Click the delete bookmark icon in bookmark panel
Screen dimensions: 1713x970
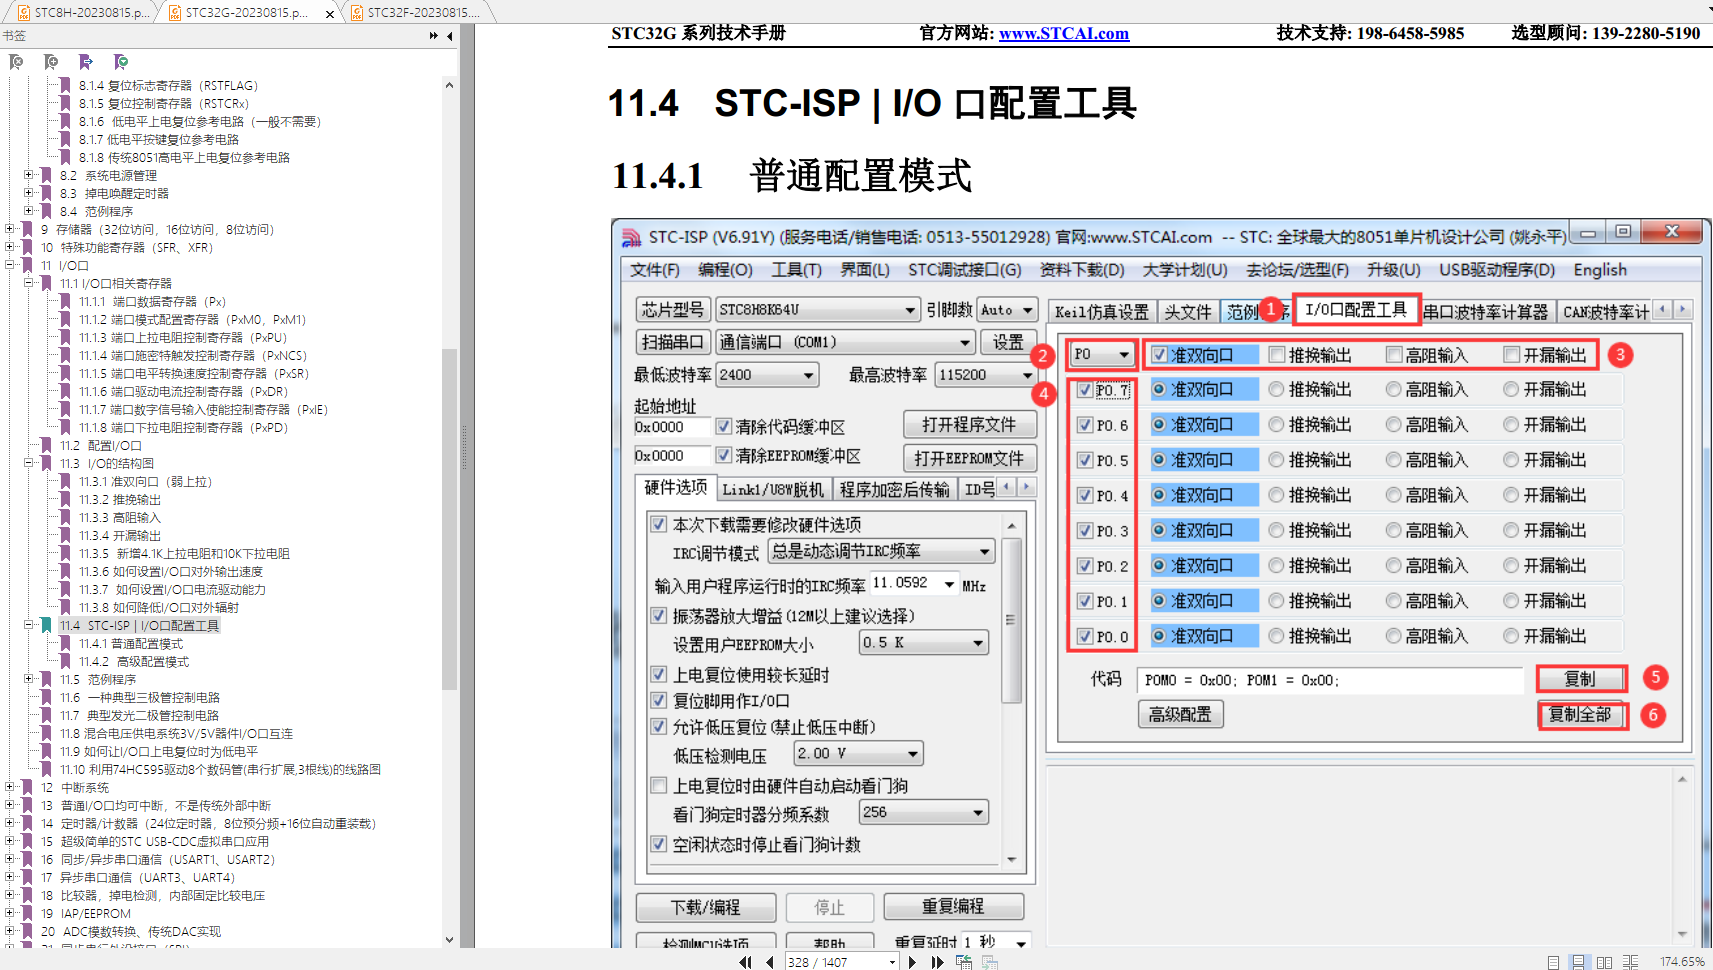click(16, 62)
